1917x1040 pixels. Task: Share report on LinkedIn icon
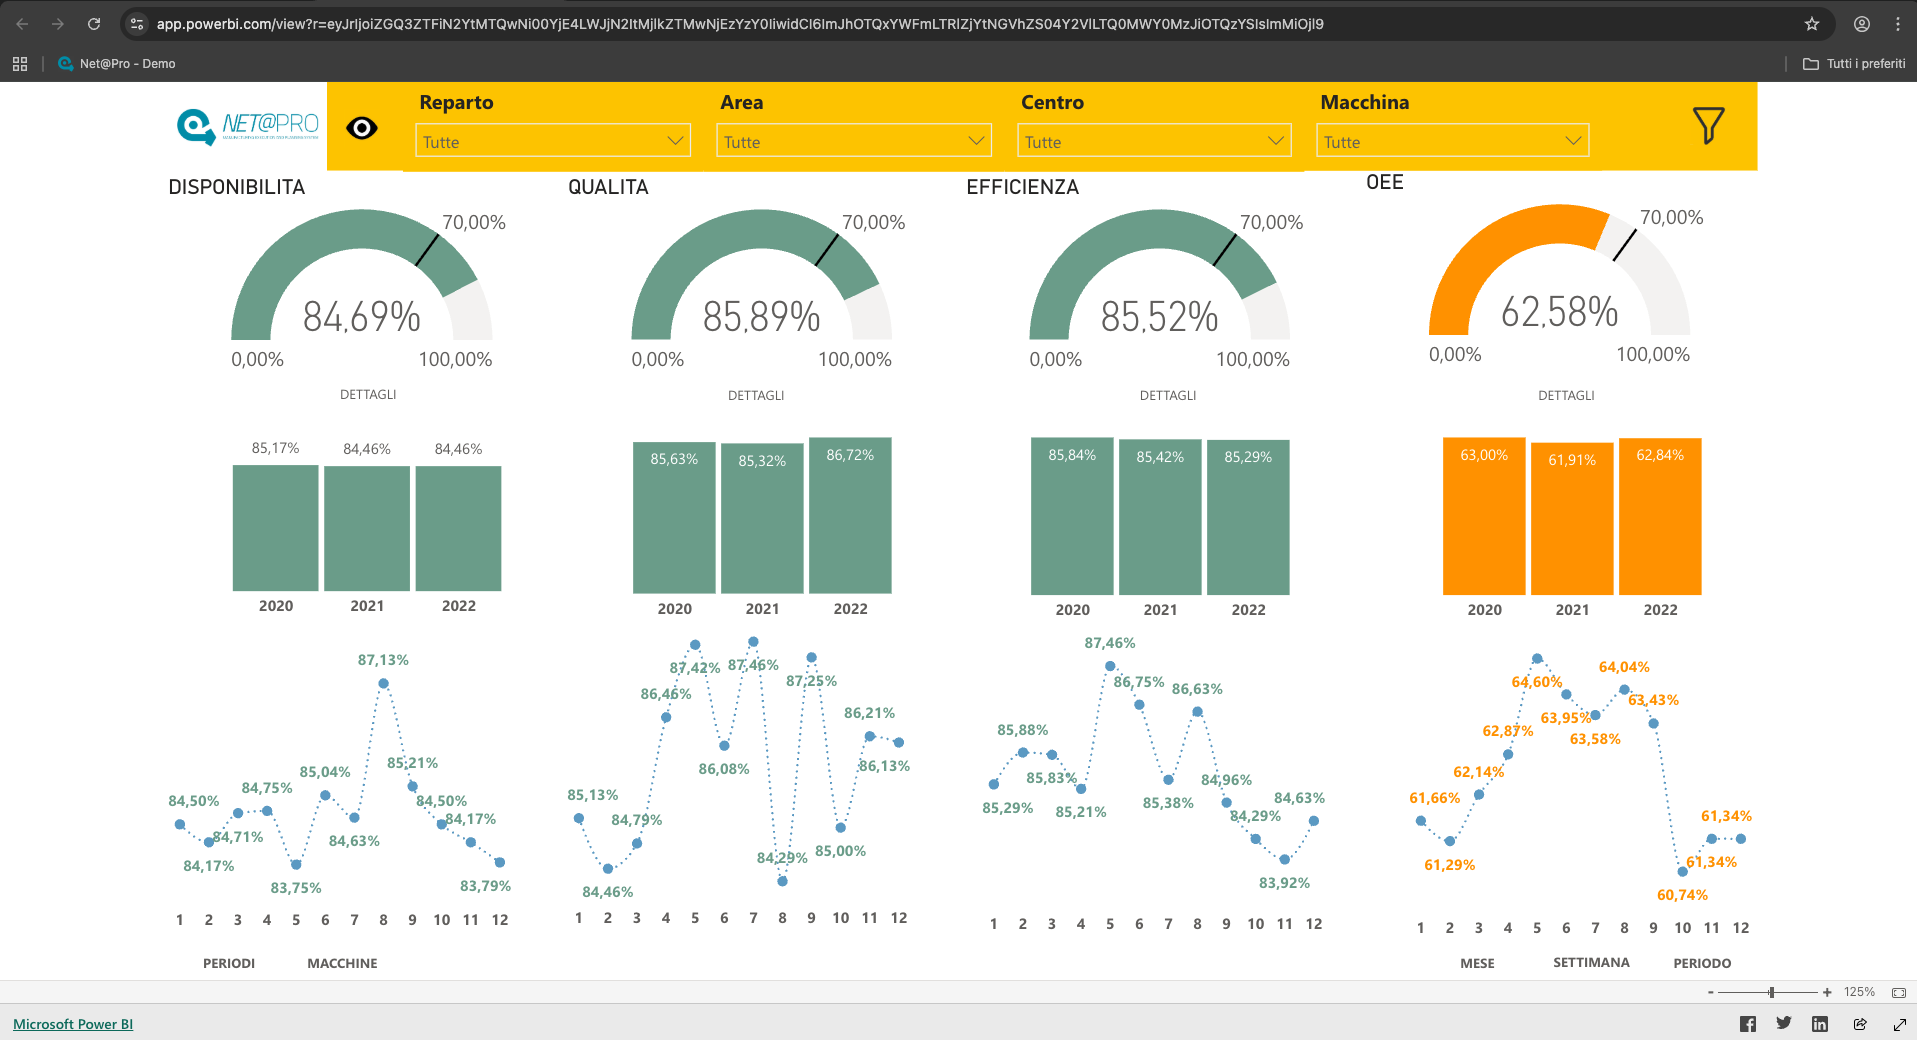[x=1820, y=1024]
